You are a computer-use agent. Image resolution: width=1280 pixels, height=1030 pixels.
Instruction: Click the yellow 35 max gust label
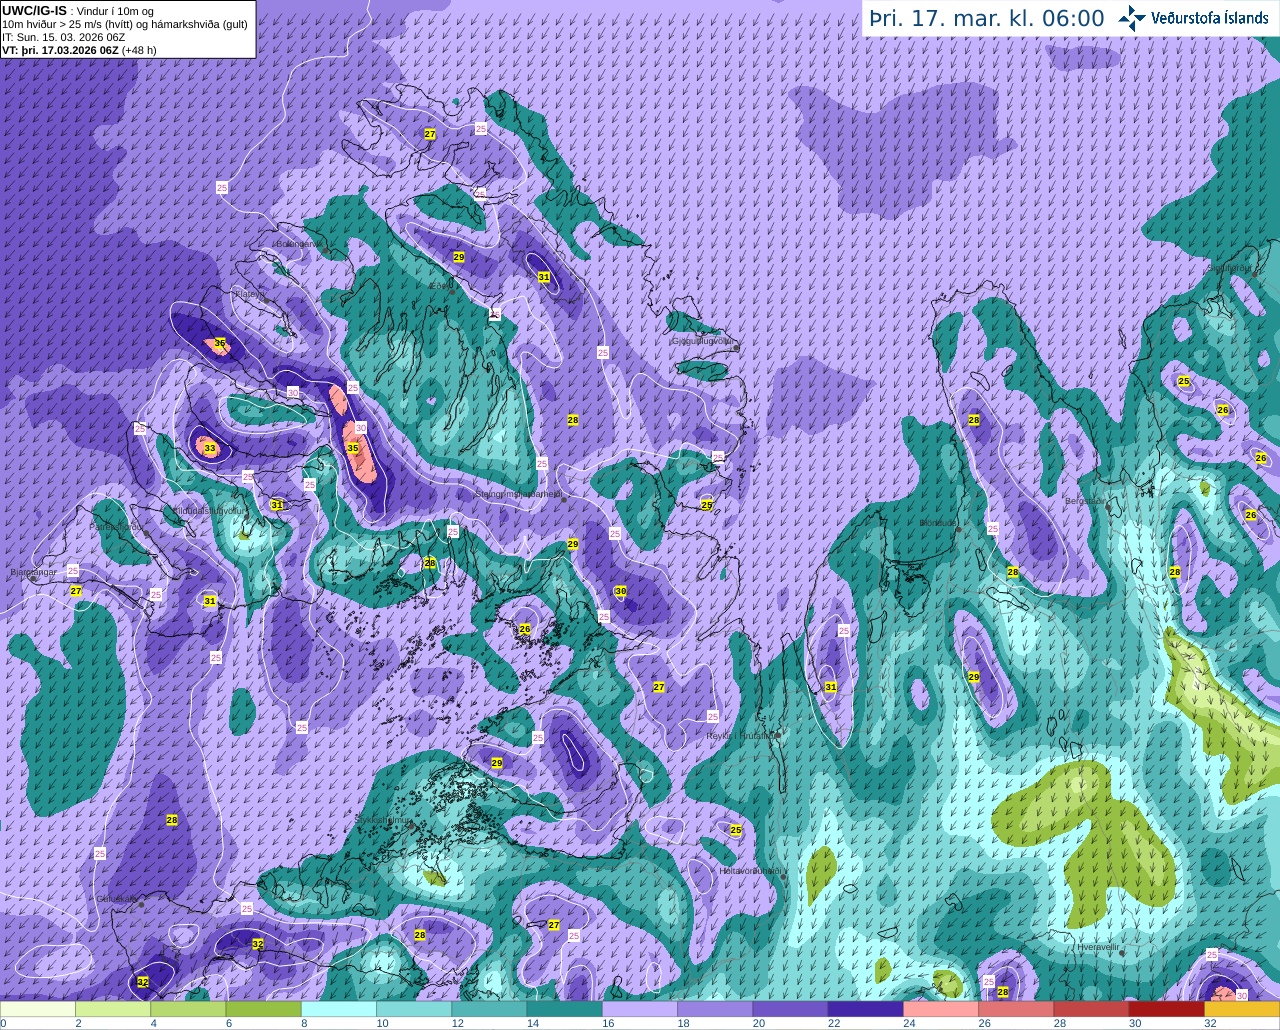[353, 448]
